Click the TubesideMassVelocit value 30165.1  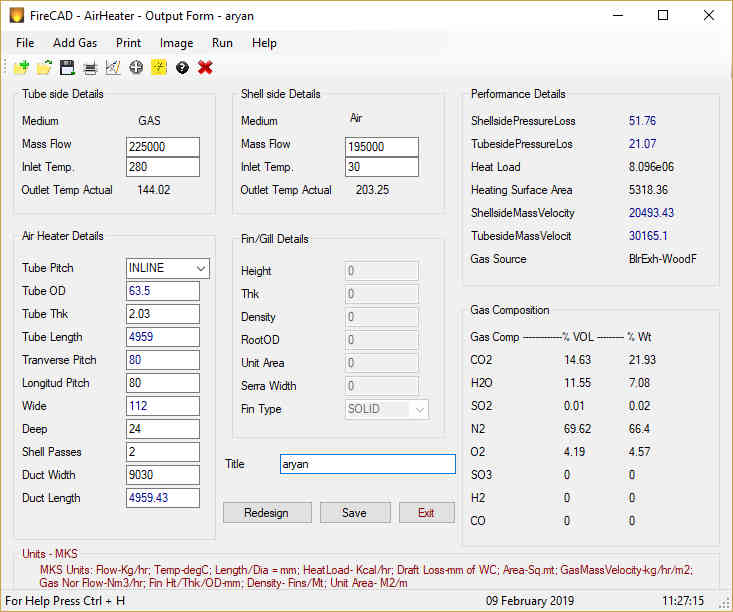[648, 236]
